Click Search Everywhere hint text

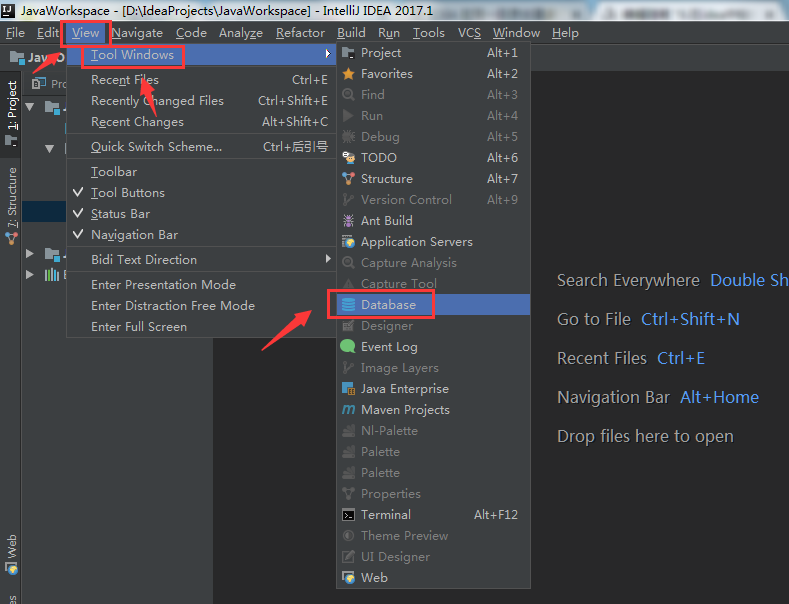628,280
